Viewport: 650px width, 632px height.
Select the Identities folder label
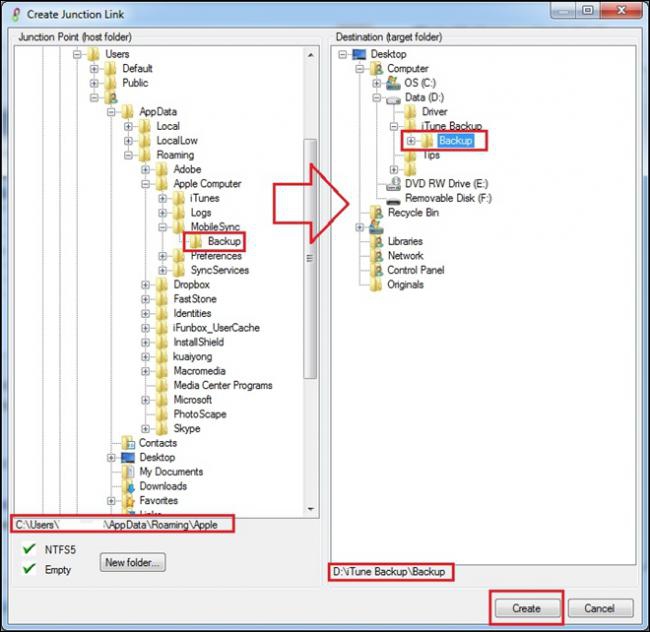coord(192,313)
